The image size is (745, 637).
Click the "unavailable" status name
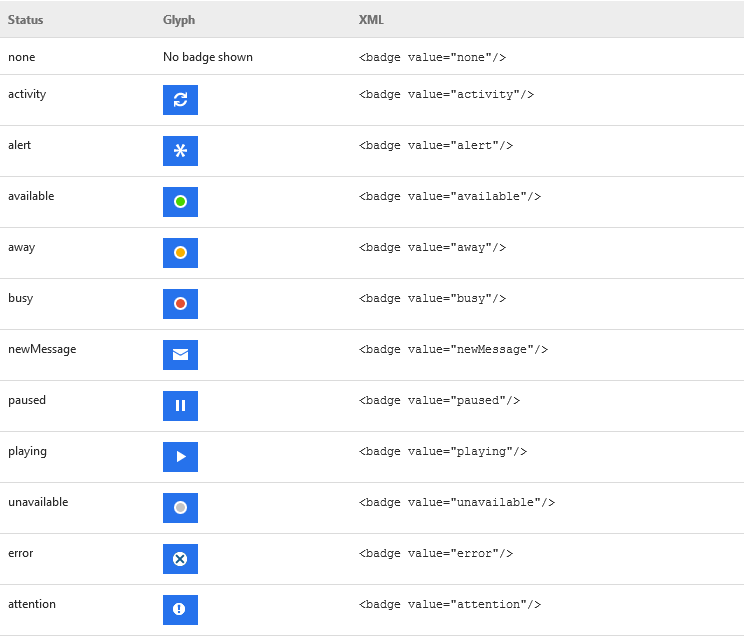(38, 502)
